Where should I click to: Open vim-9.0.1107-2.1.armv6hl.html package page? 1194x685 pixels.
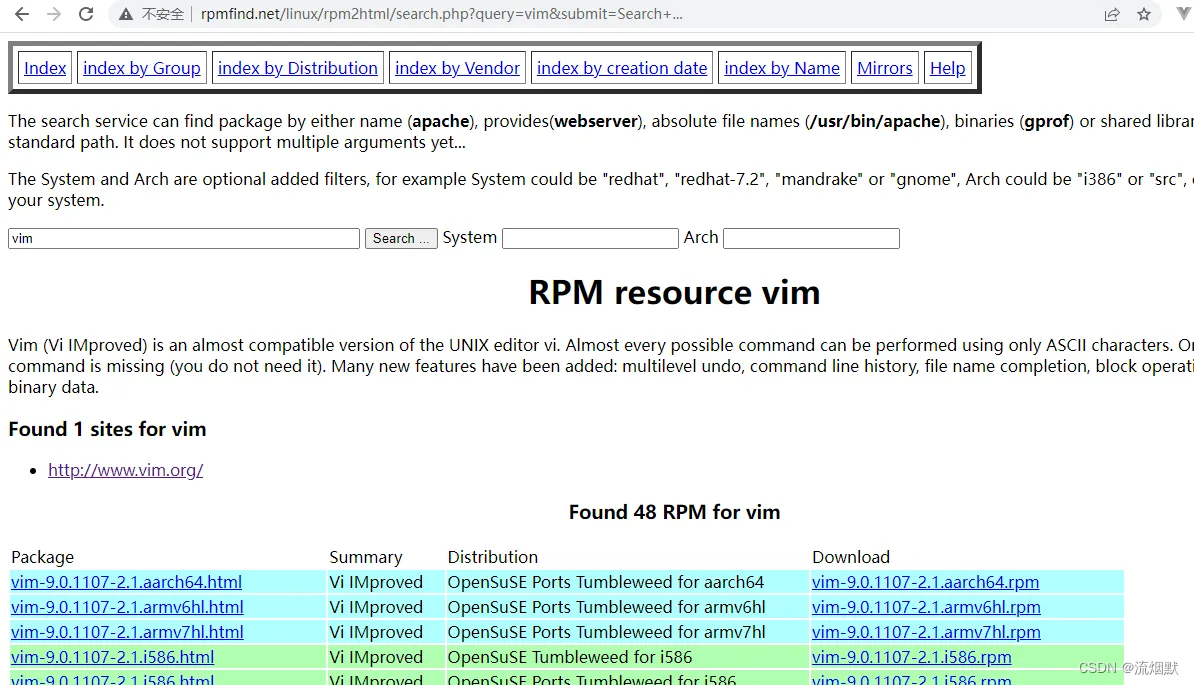pos(127,607)
